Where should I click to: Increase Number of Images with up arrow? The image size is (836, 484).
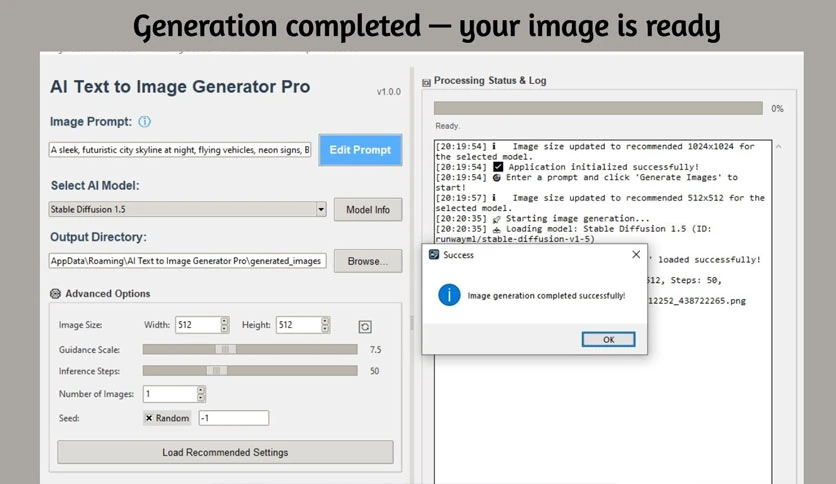[200, 390]
